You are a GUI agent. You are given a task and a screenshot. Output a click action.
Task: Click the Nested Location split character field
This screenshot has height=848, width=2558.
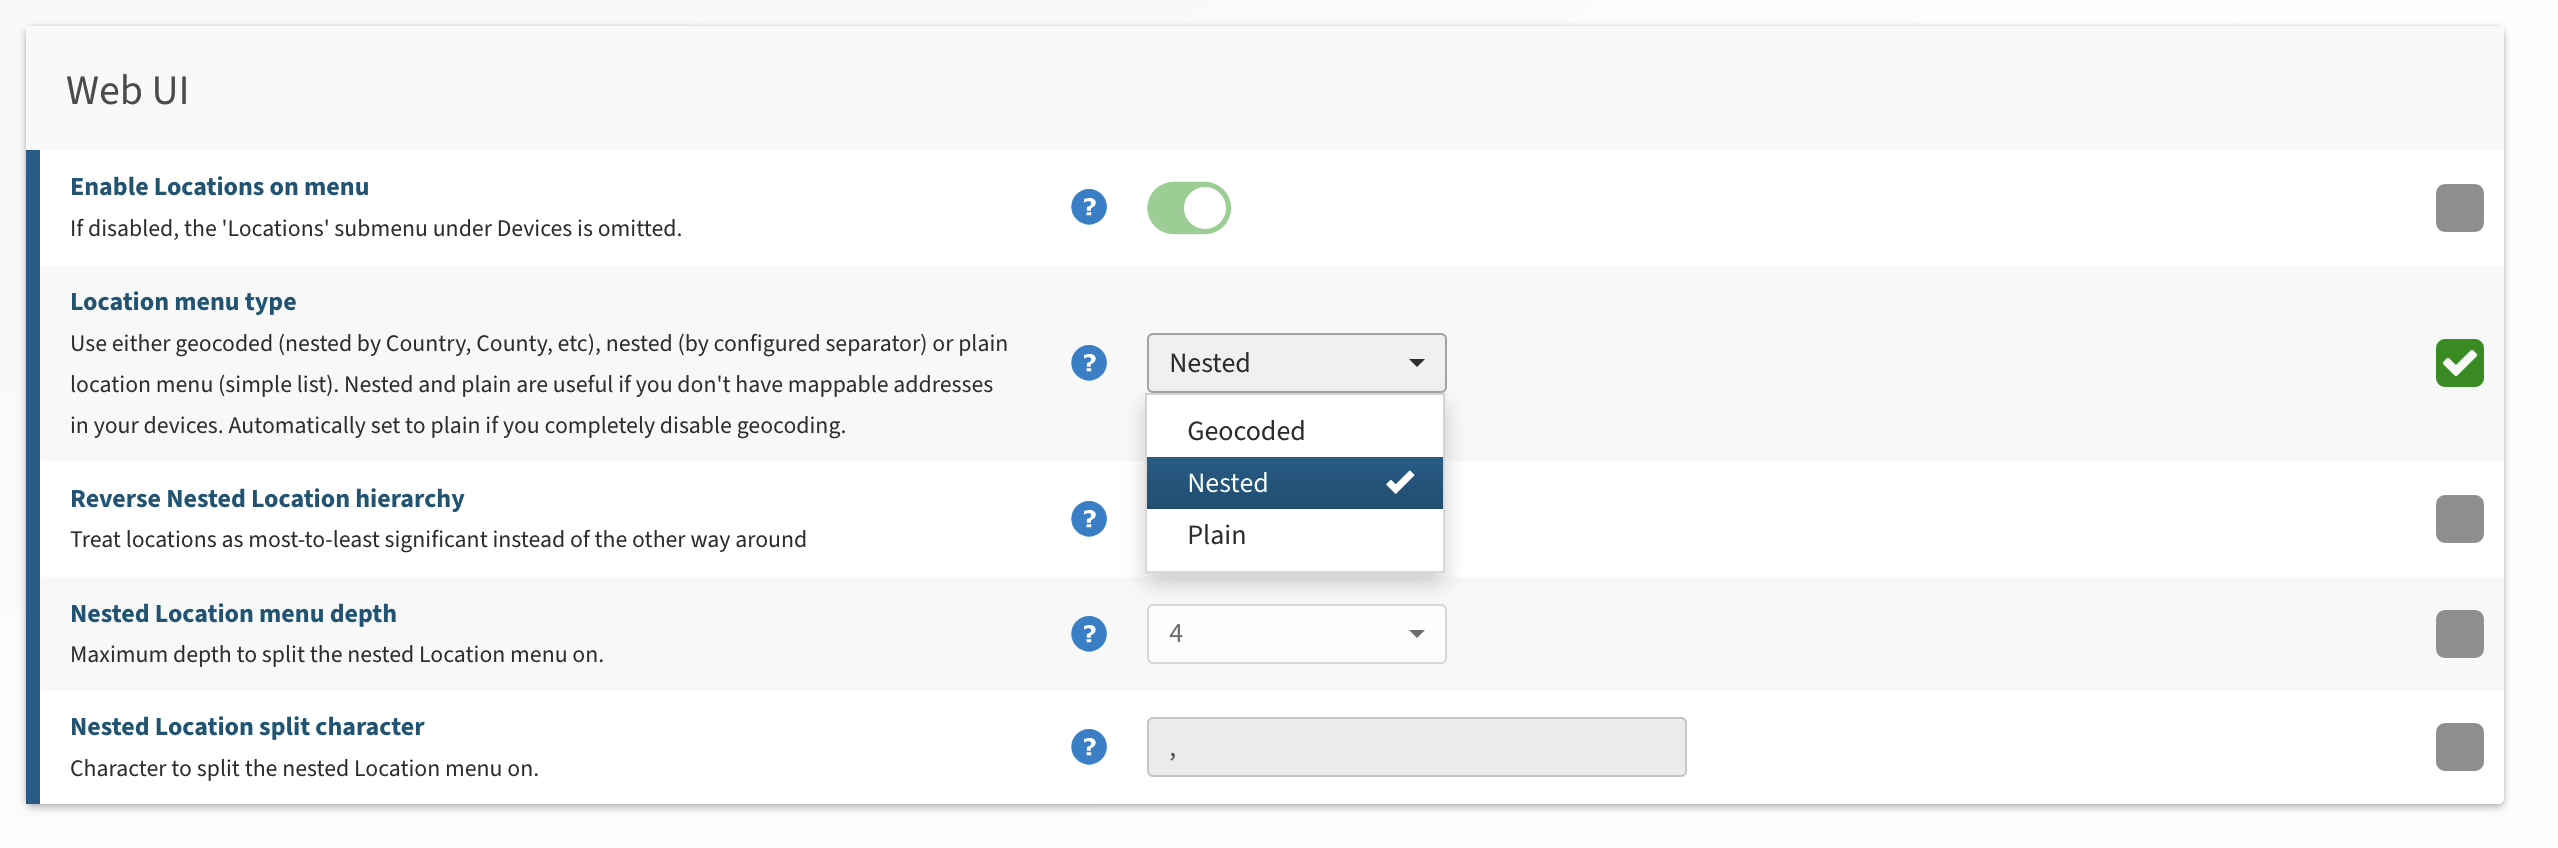coord(1416,747)
